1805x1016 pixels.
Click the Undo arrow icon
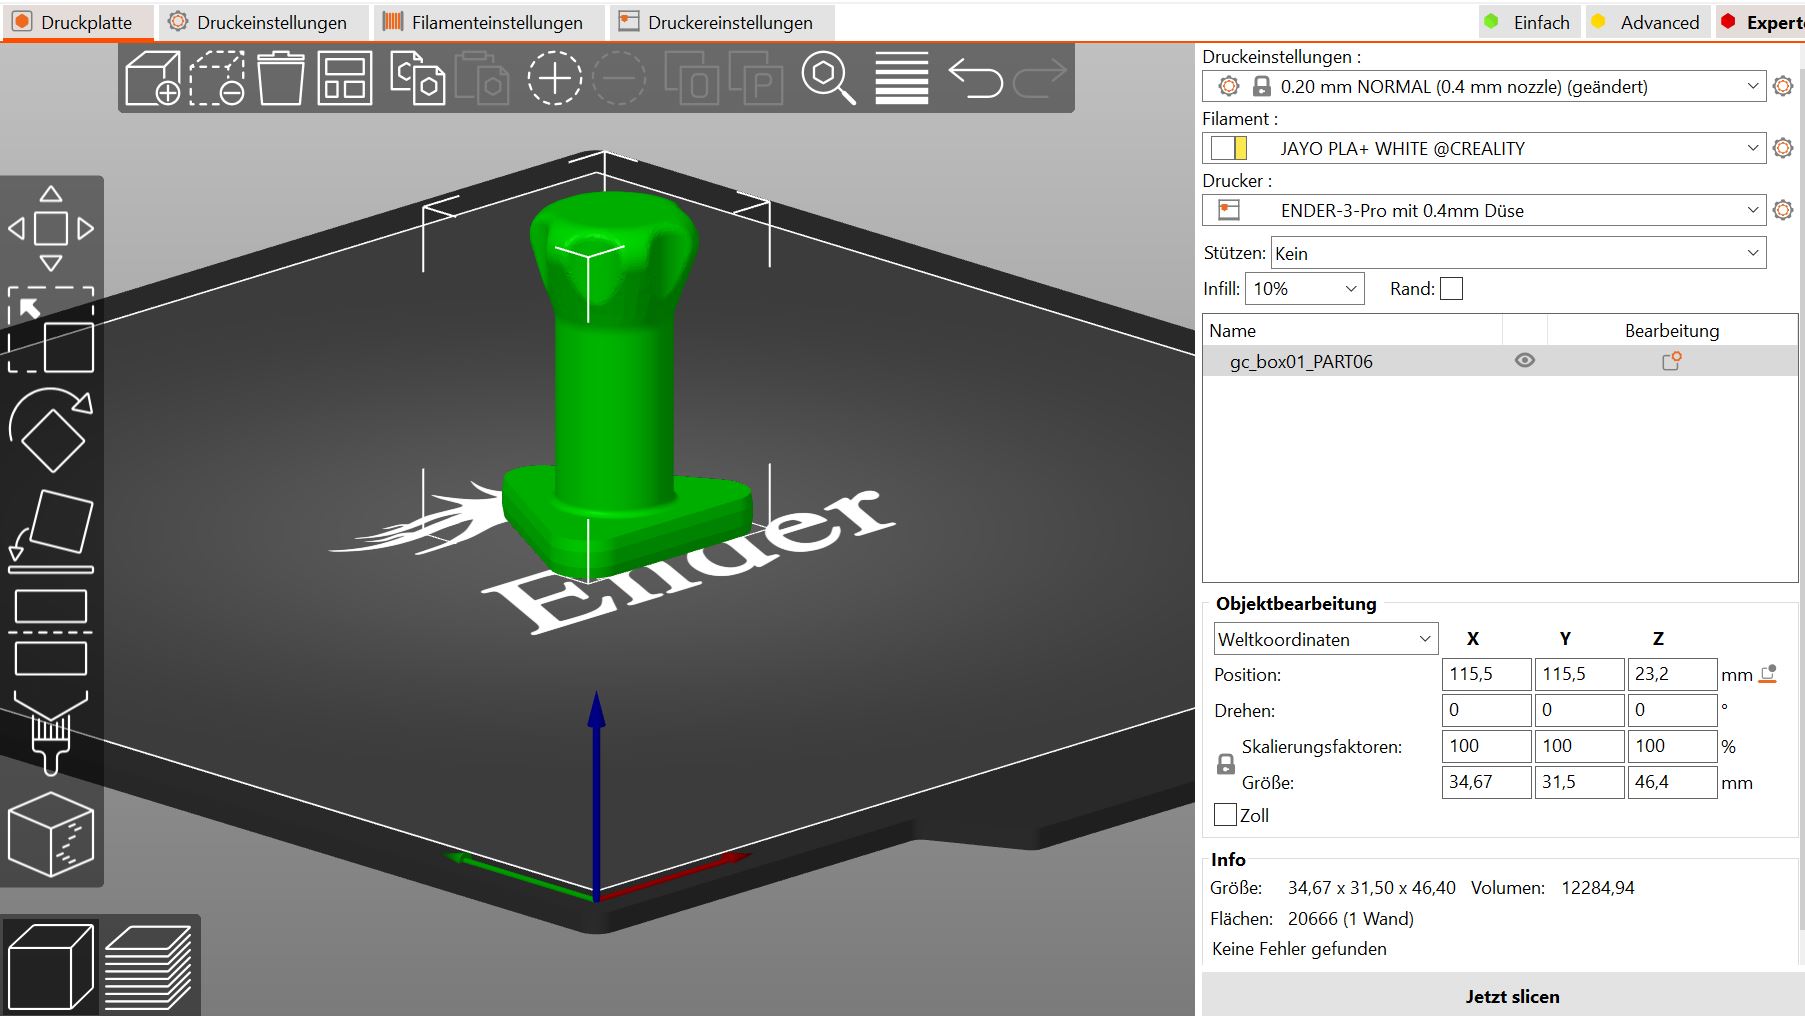975,78
